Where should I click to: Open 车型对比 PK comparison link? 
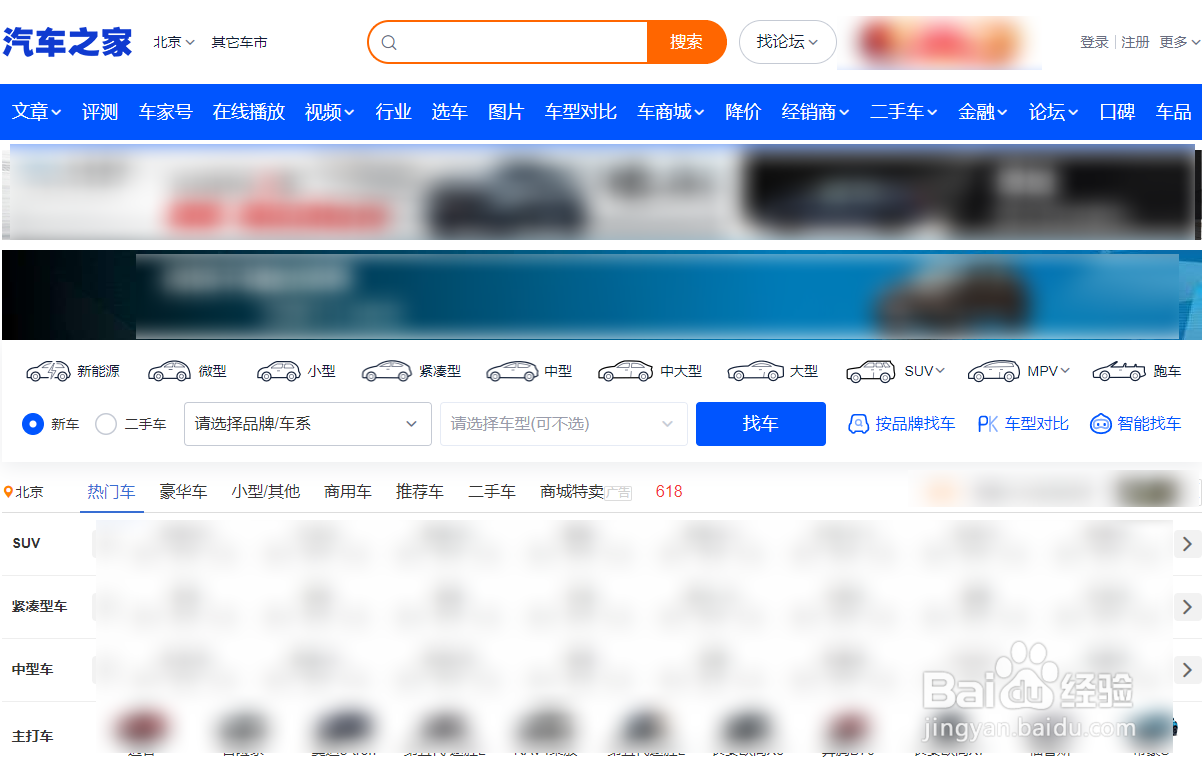tap(1023, 424)
